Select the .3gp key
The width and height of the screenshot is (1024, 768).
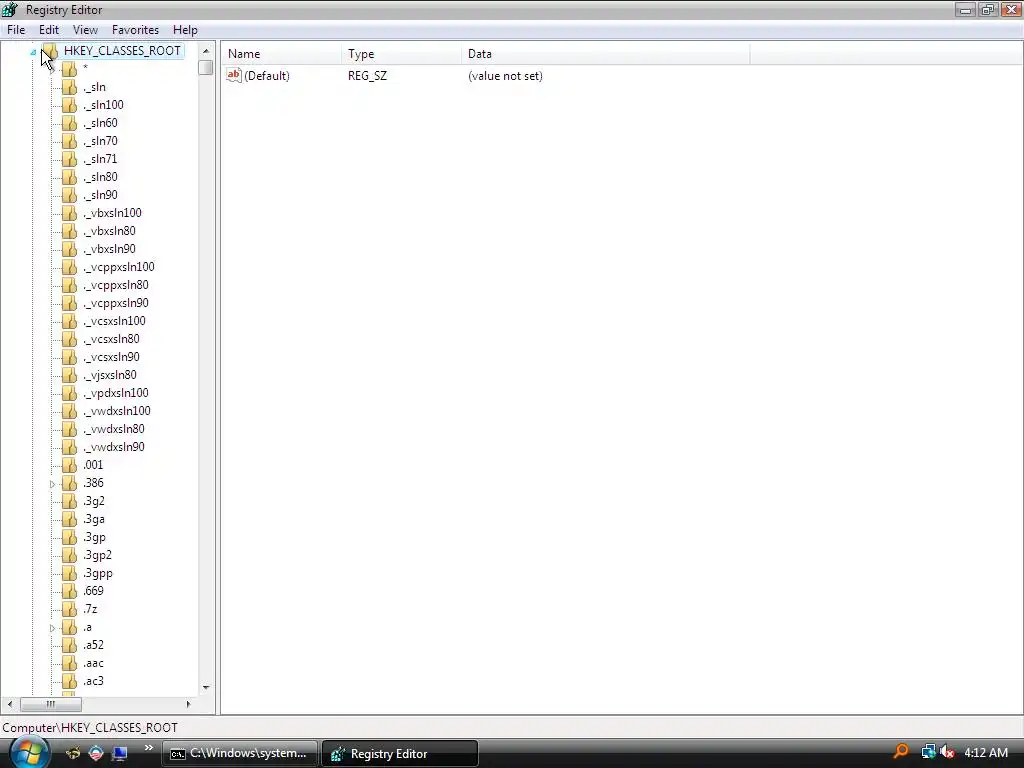94,537
